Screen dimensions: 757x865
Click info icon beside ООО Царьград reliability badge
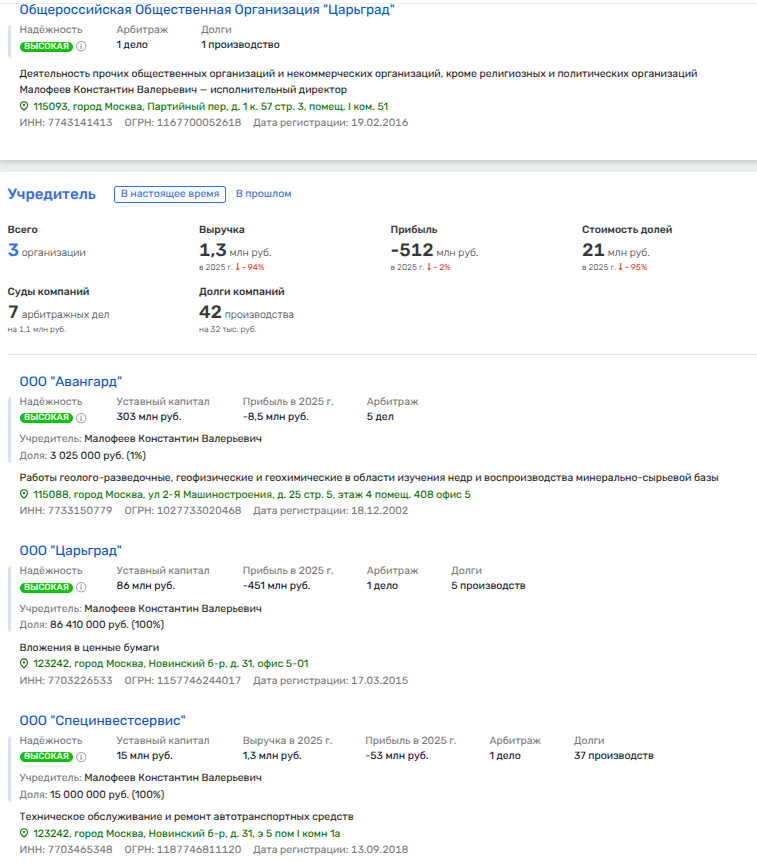82,586
